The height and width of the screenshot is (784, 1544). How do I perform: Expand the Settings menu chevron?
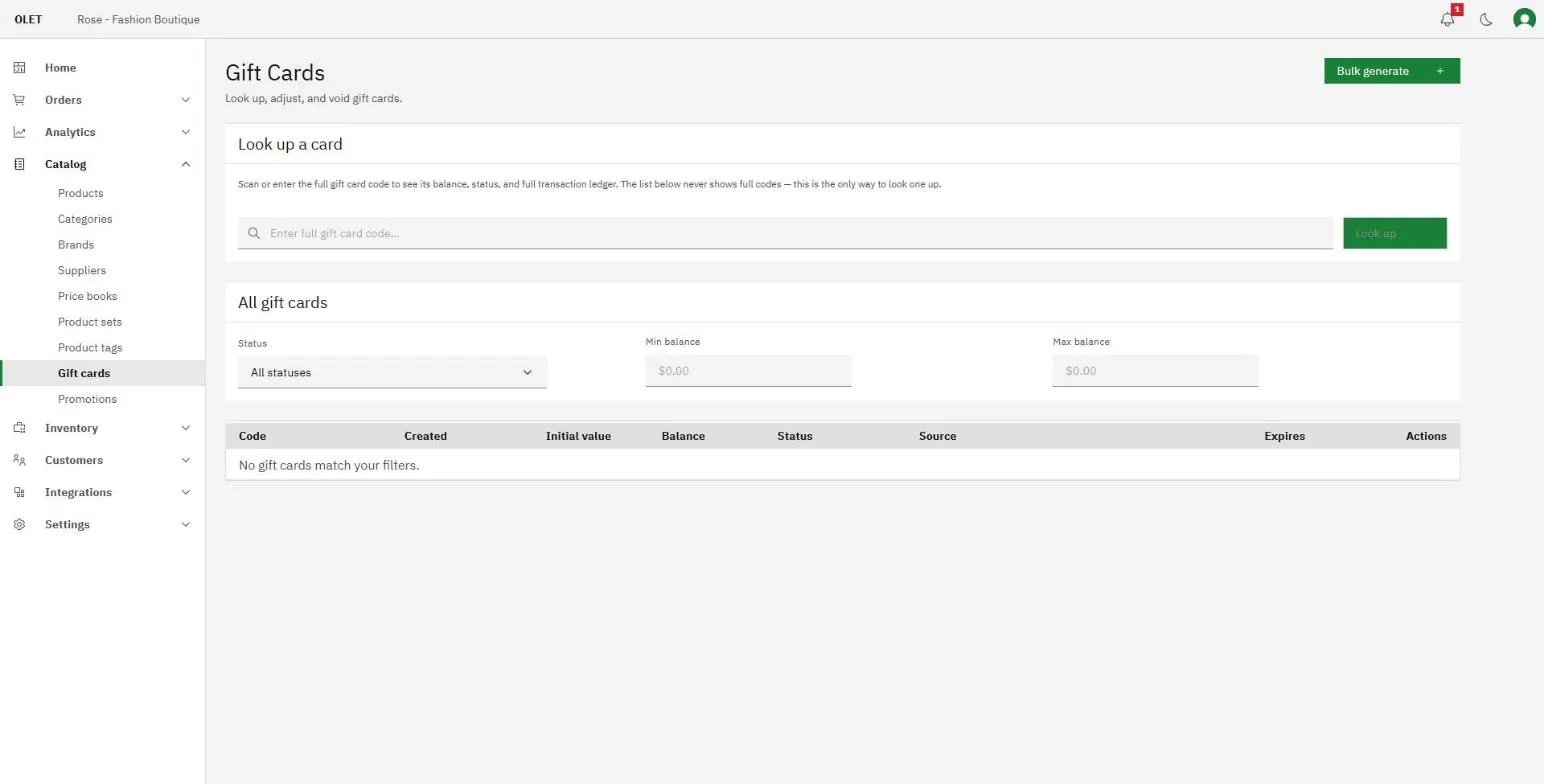click(x=185, y=524)
